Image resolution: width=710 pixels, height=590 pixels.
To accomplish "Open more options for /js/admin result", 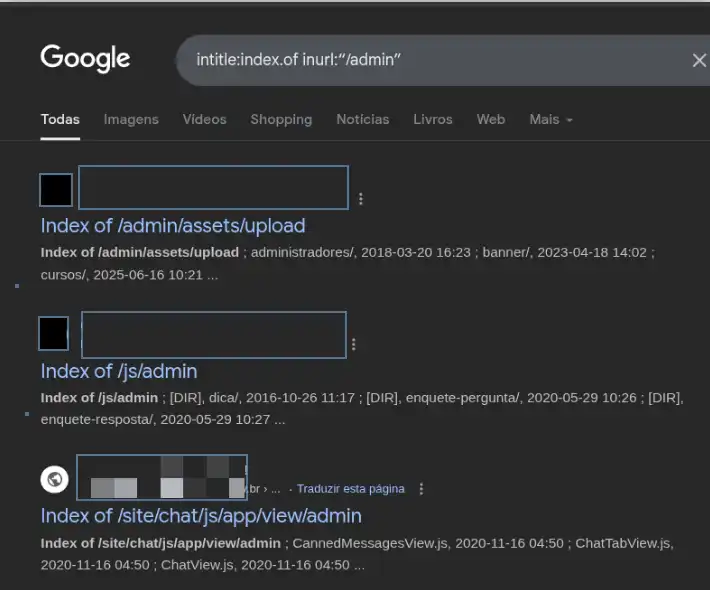I will [x=354, y=345].
